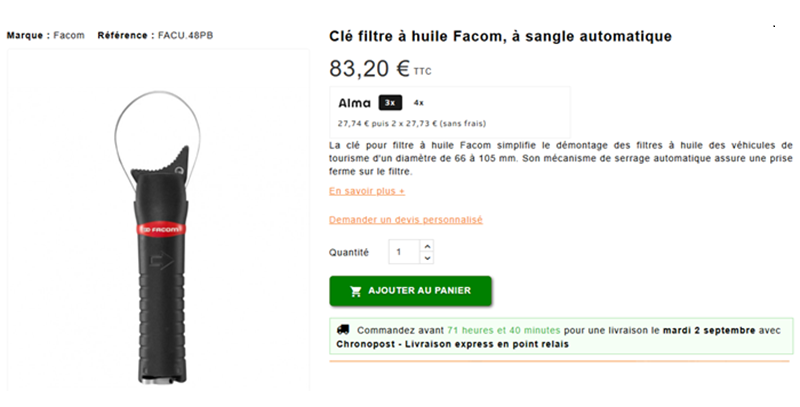Viewport: 800px width, 407px height.
Task: Click the Facom brand name next to Marque
Action: pos(69,36)
